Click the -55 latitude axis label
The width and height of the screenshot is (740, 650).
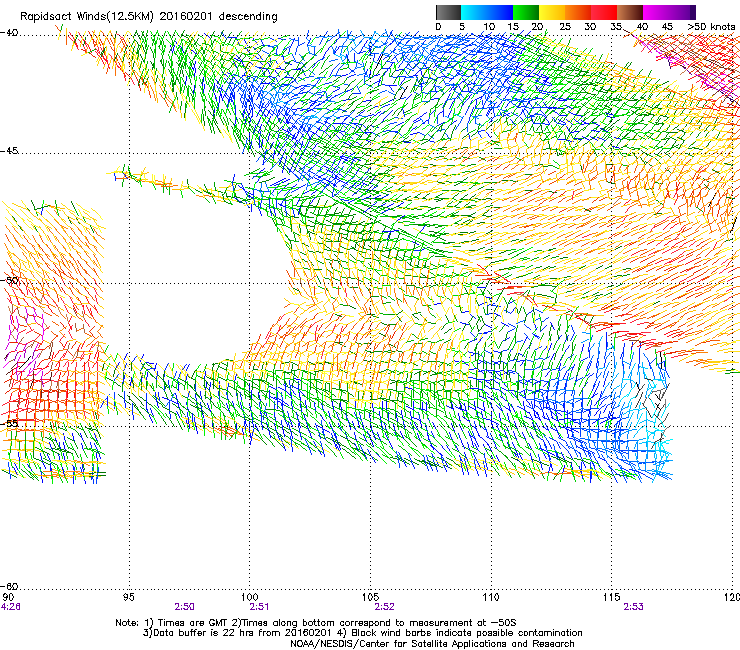pyautogui.click(x=9, y=423)
